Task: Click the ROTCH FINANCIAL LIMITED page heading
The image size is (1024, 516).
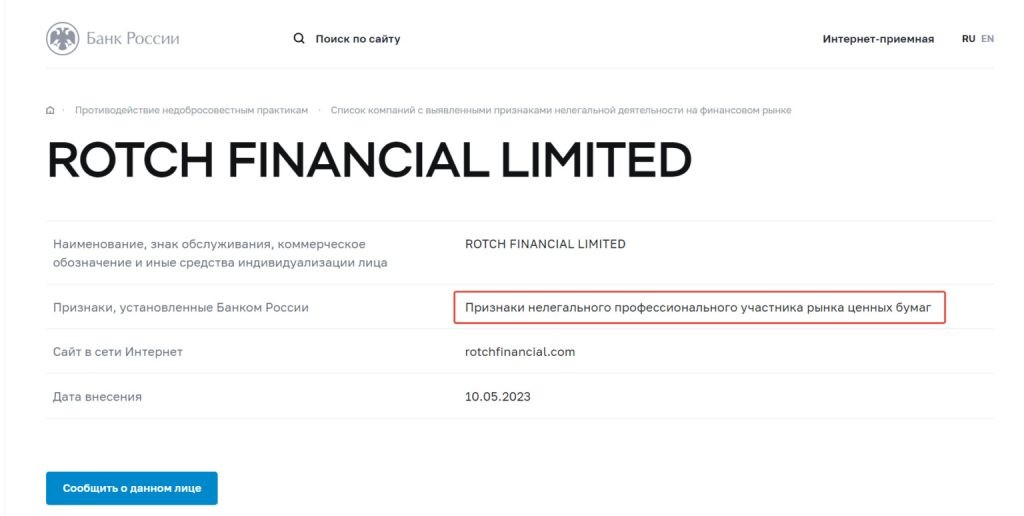Action: 370,160
